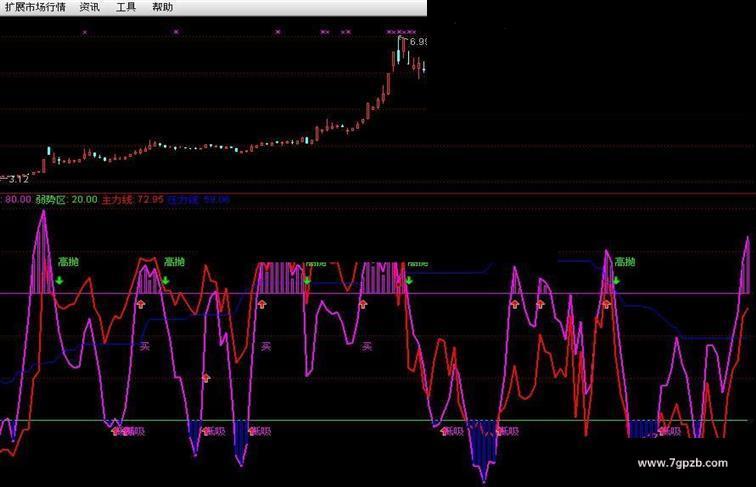Click the green down arrow below rightmost 高抛
This screenshot has height=487, width=756.
(616, 280)
